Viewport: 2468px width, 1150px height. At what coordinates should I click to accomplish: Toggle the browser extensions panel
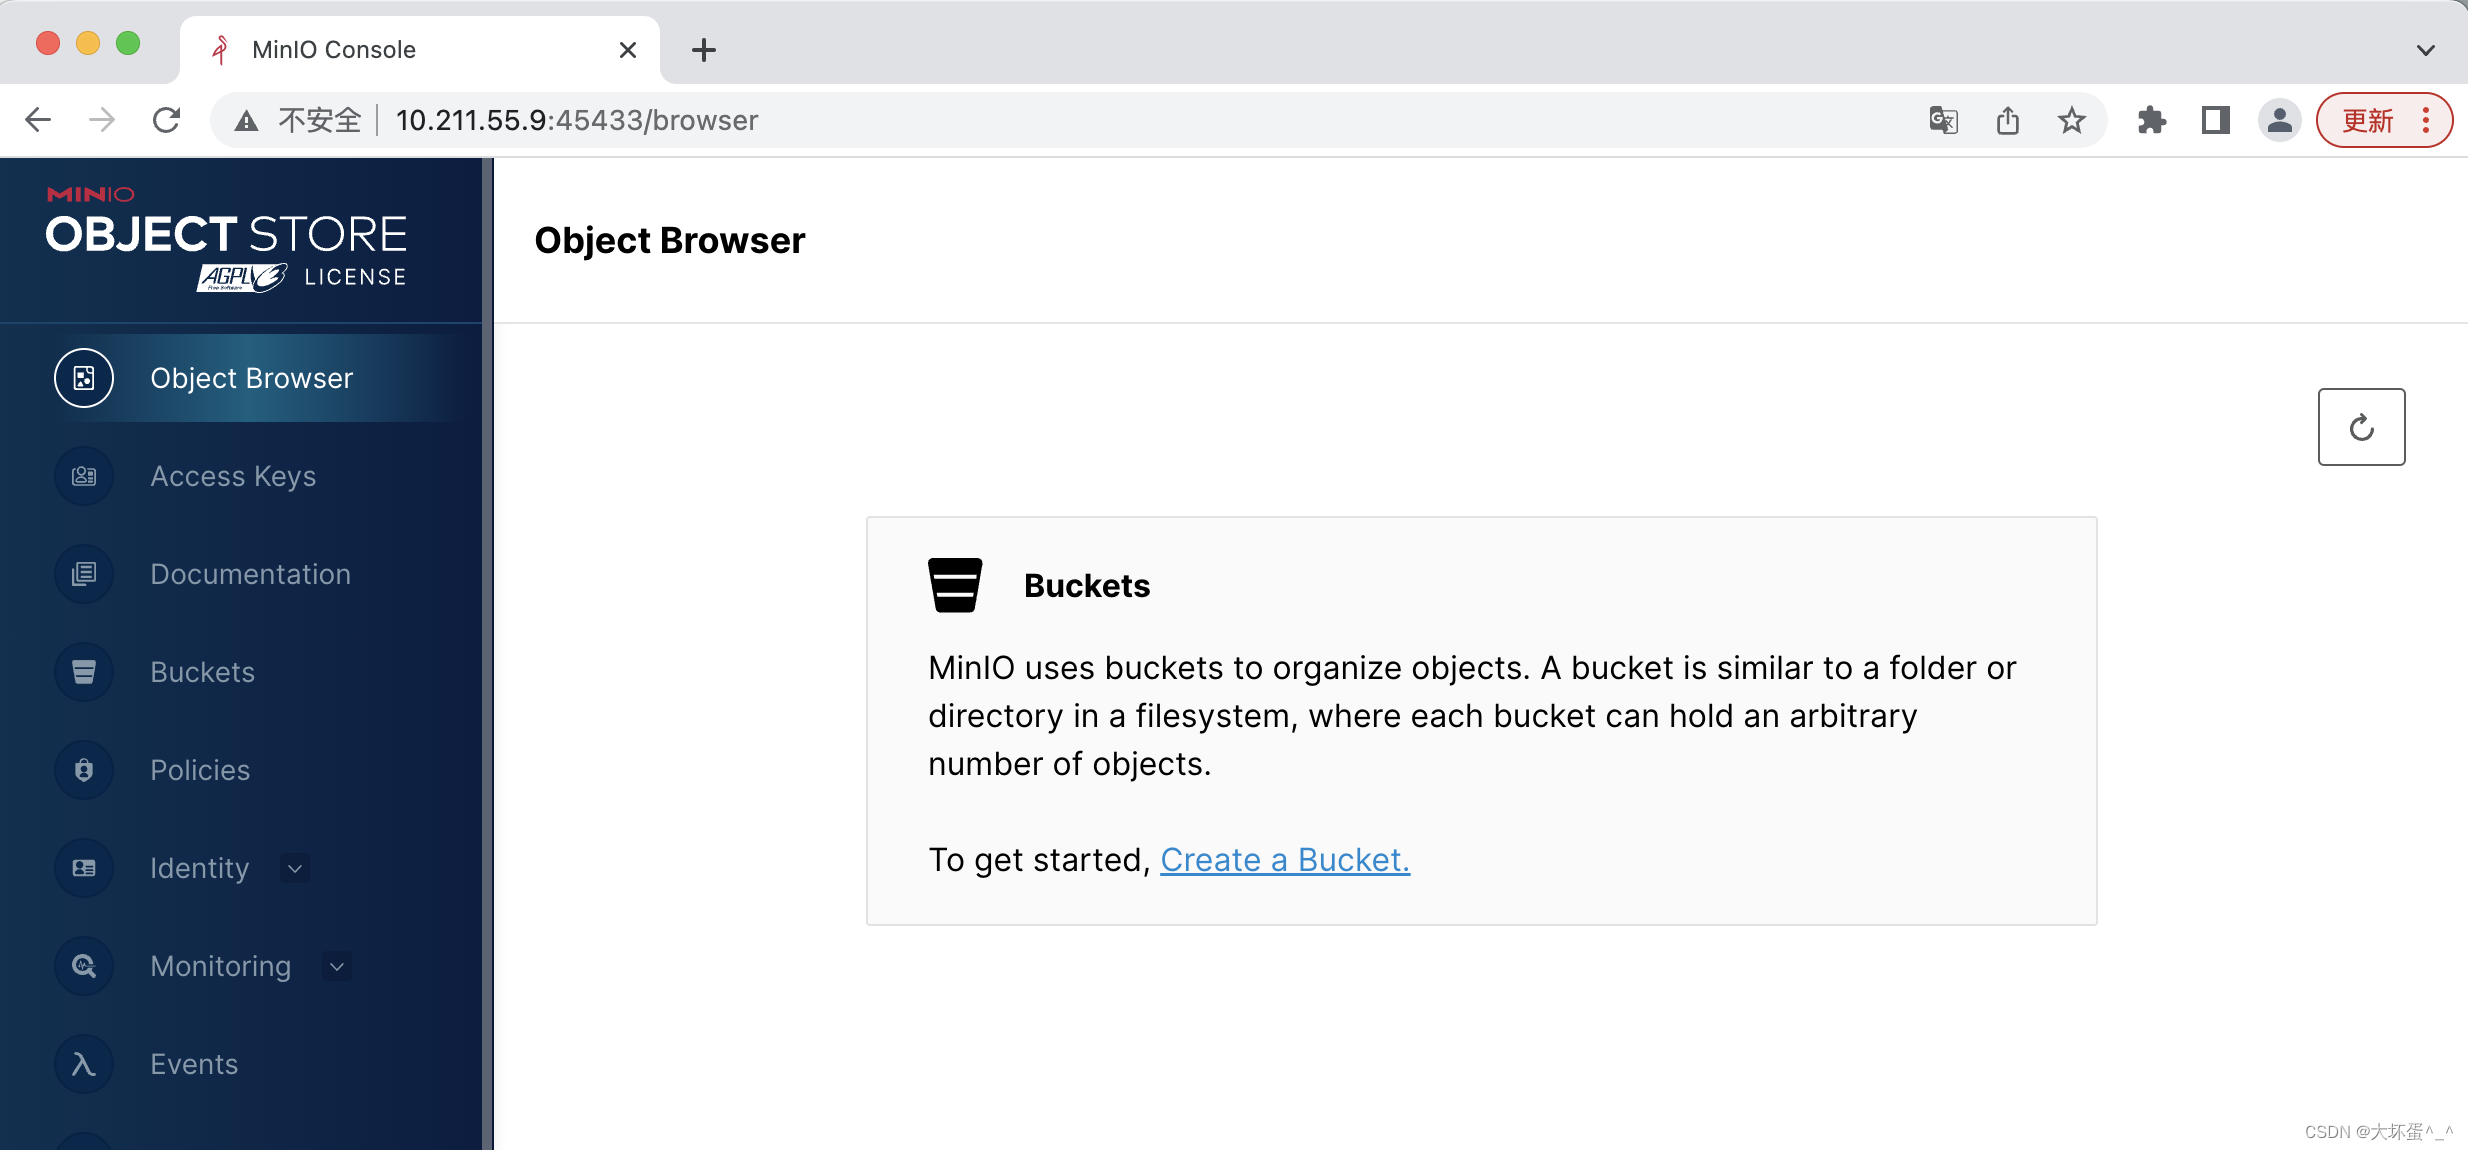click(2148, 121)
